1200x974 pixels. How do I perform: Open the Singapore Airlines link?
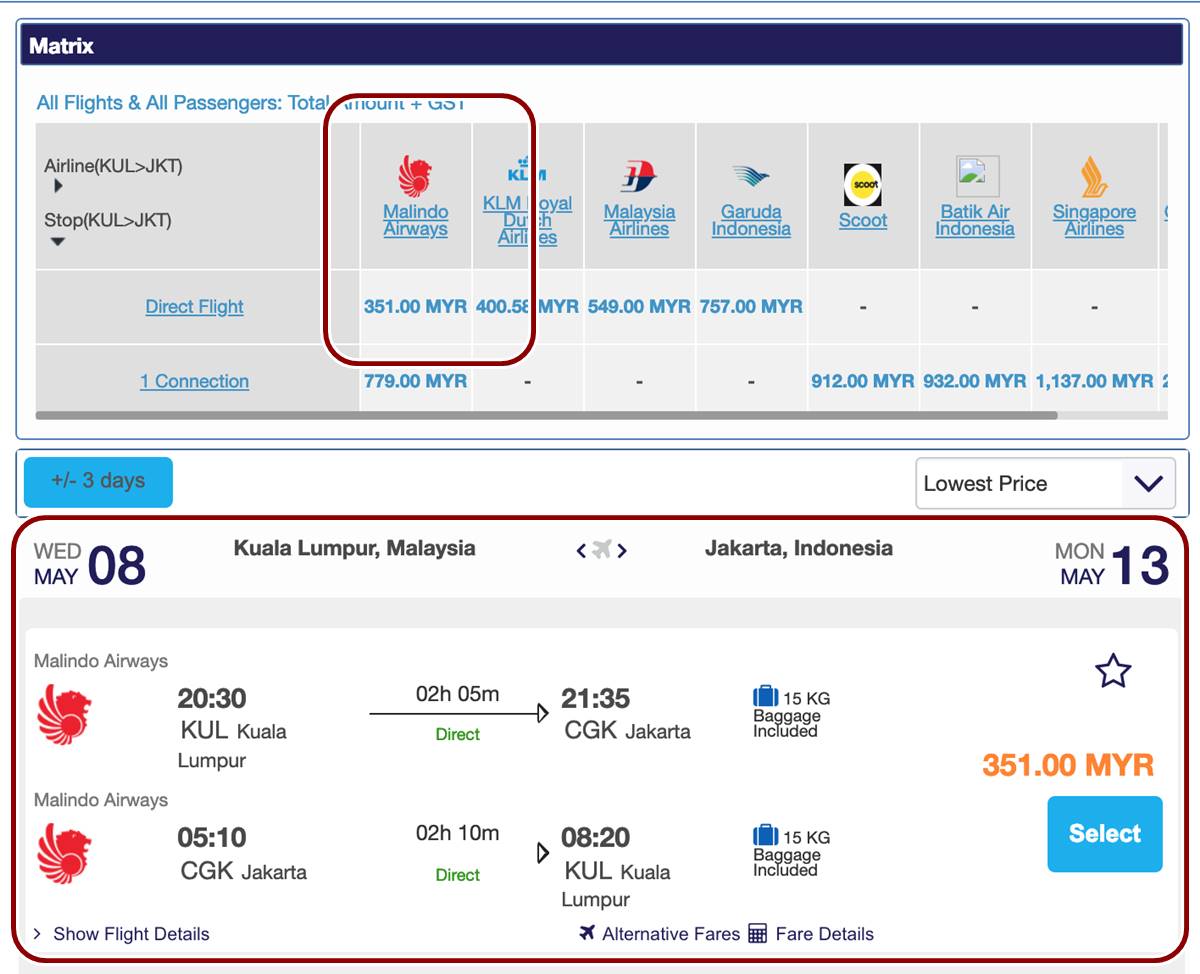pos(1094,220)
